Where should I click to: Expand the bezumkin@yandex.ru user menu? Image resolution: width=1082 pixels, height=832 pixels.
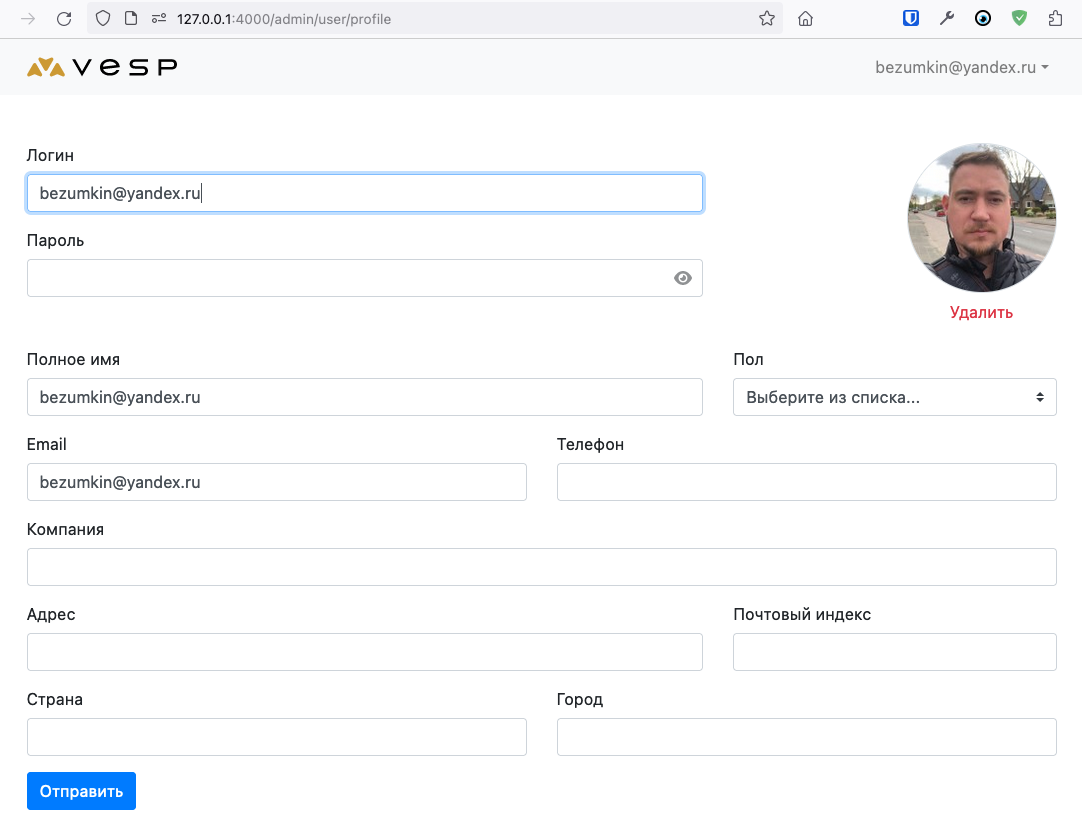click(961, 68)
